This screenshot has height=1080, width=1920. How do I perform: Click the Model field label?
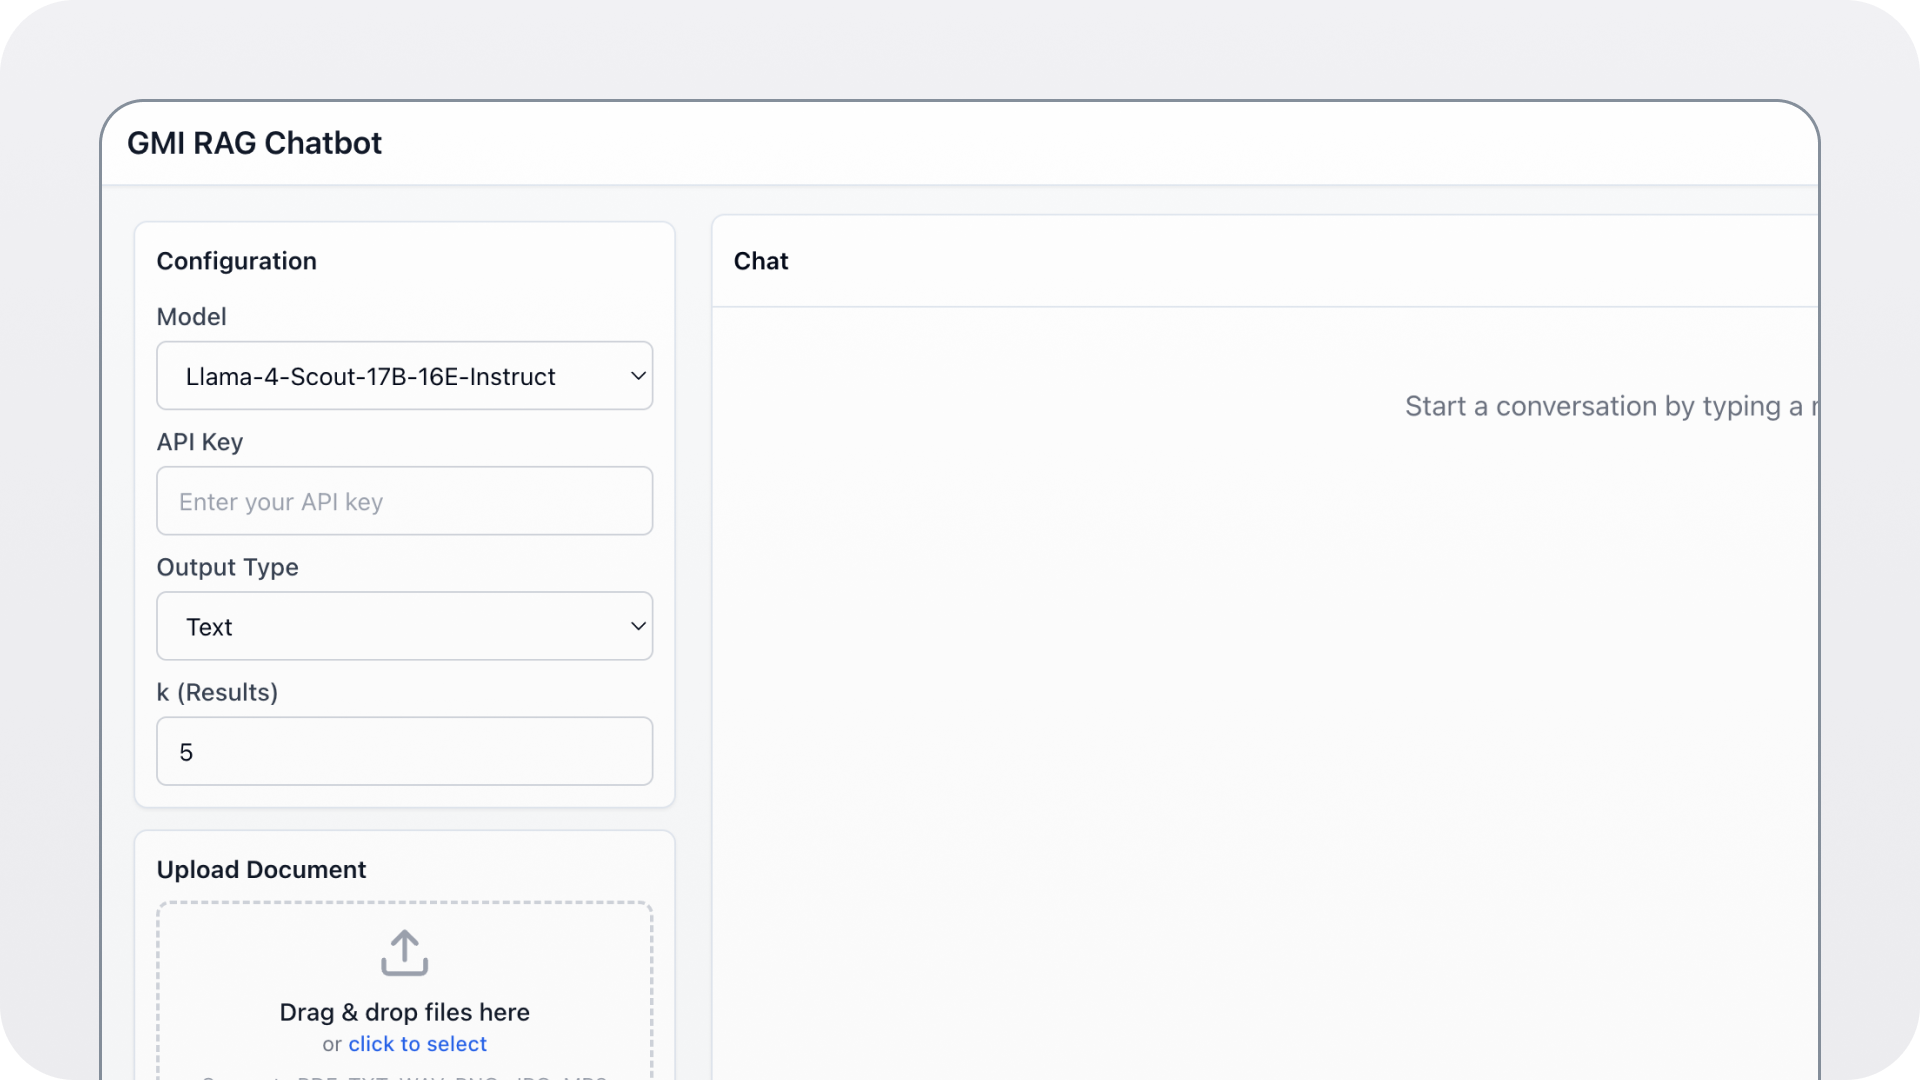point(191,317)
